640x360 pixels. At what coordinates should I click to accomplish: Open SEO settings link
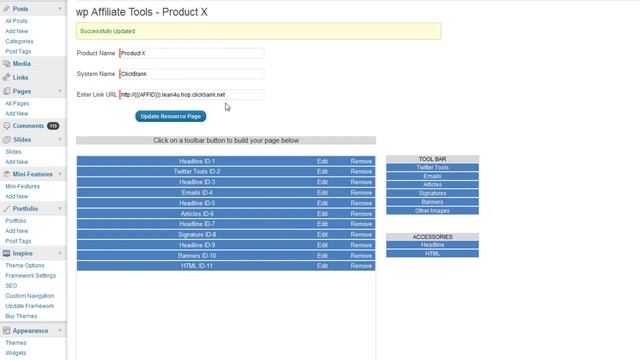click(x=11, y=286)
